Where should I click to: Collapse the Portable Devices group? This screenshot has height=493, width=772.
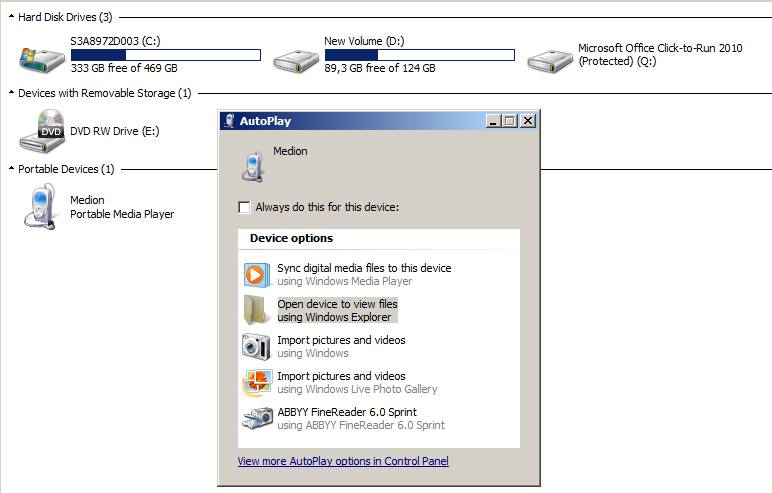coord(11,169)
